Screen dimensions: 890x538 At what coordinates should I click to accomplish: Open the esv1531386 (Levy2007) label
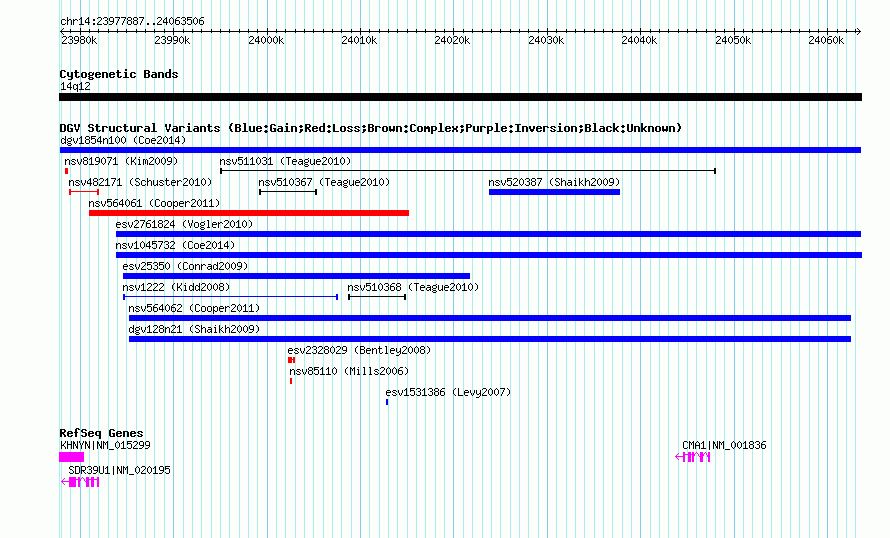coord(448,392)
